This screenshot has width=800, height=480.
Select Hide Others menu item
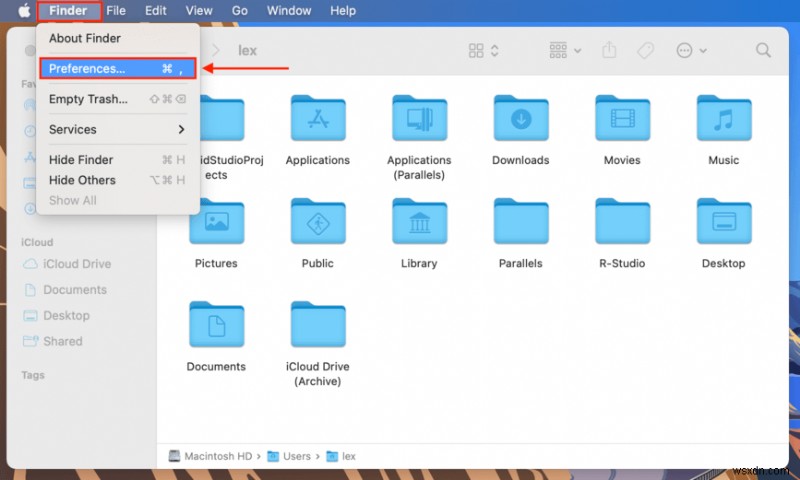[118, 180]
